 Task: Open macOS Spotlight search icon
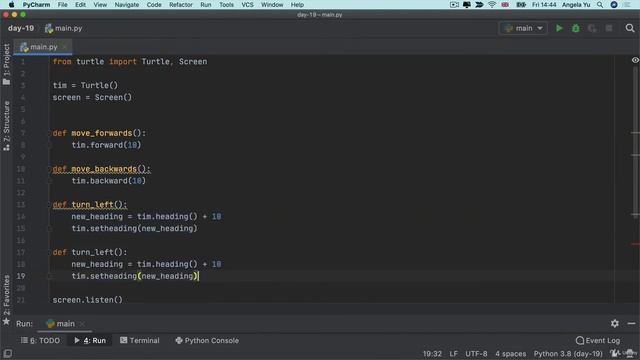click(600, 5)
